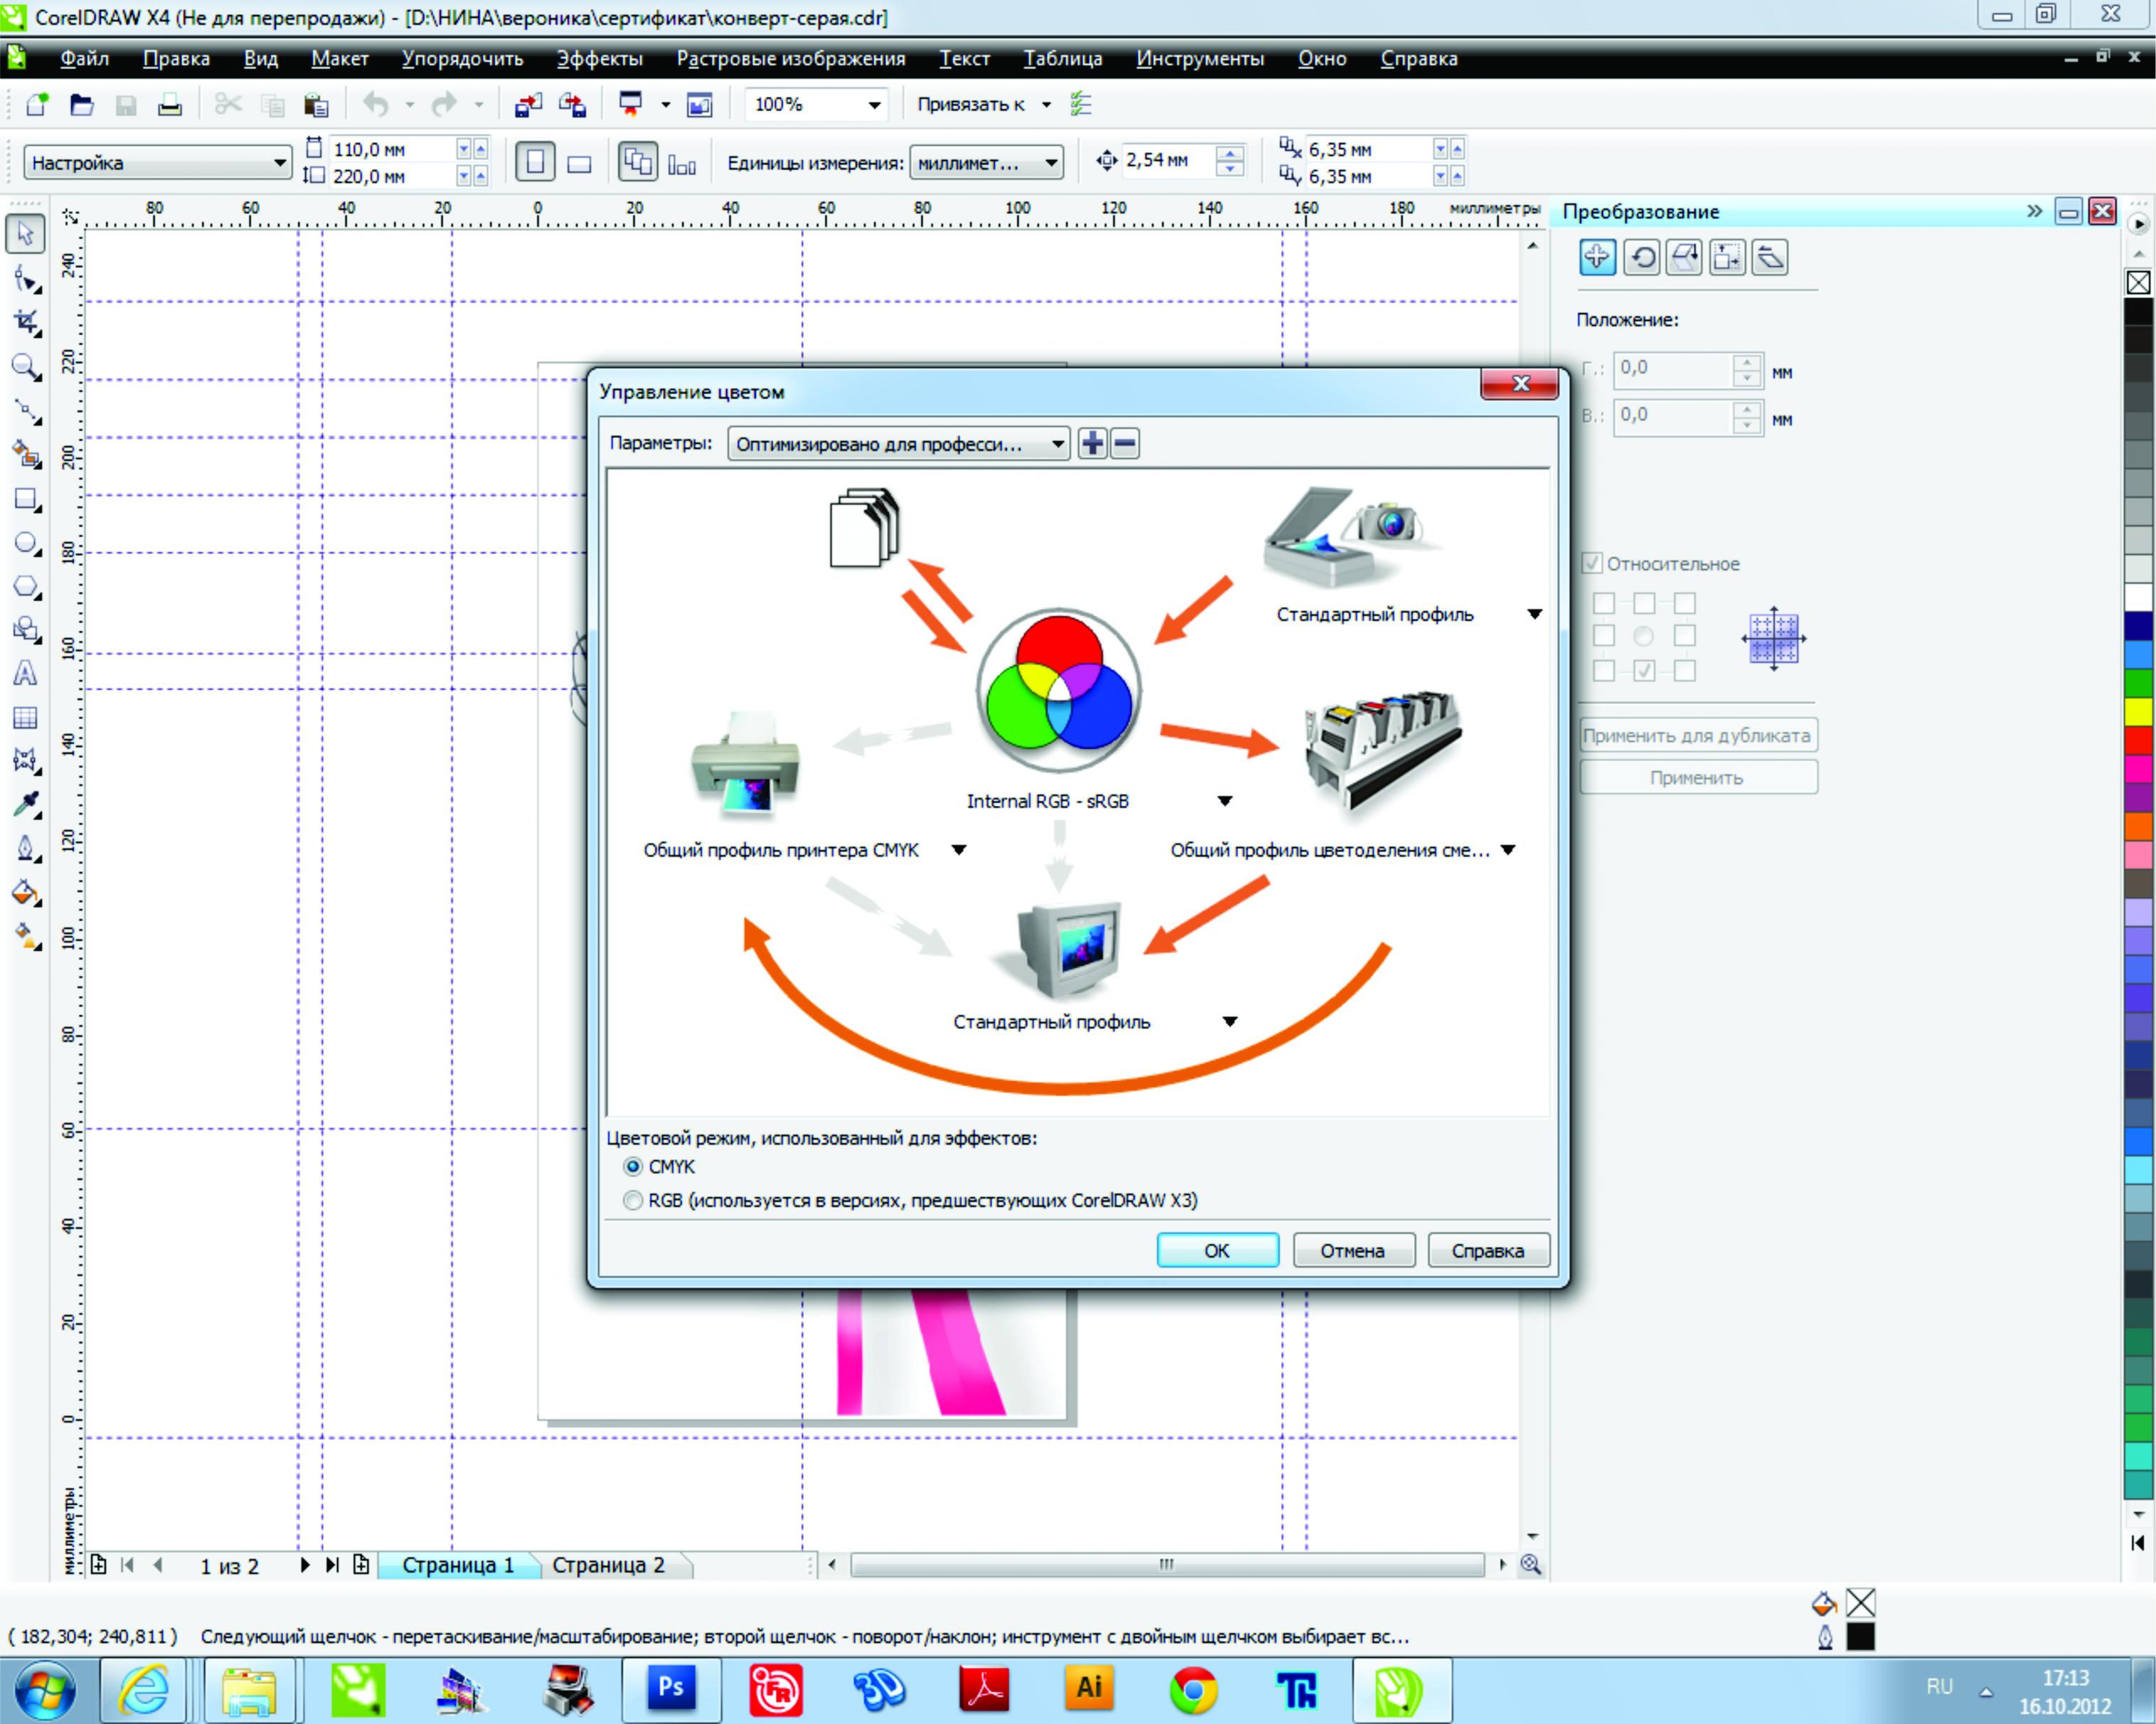The image size is (2156, 1724).
Task: Check the bottom-center anchor point box
Action: pyautogui.click(x=1644, y=671)
